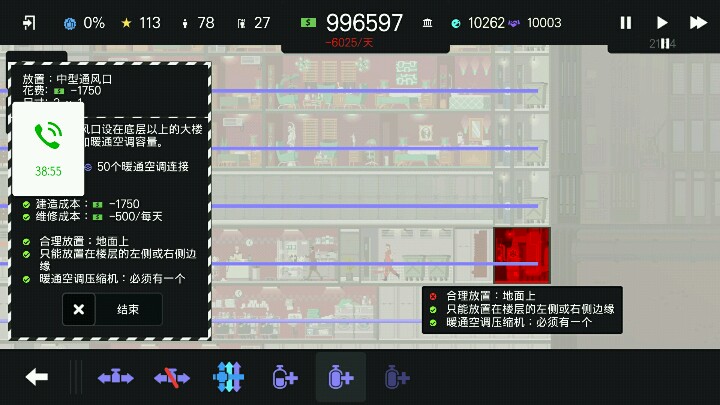
Task: Resume play at normal speed
Action: (662, 23)
